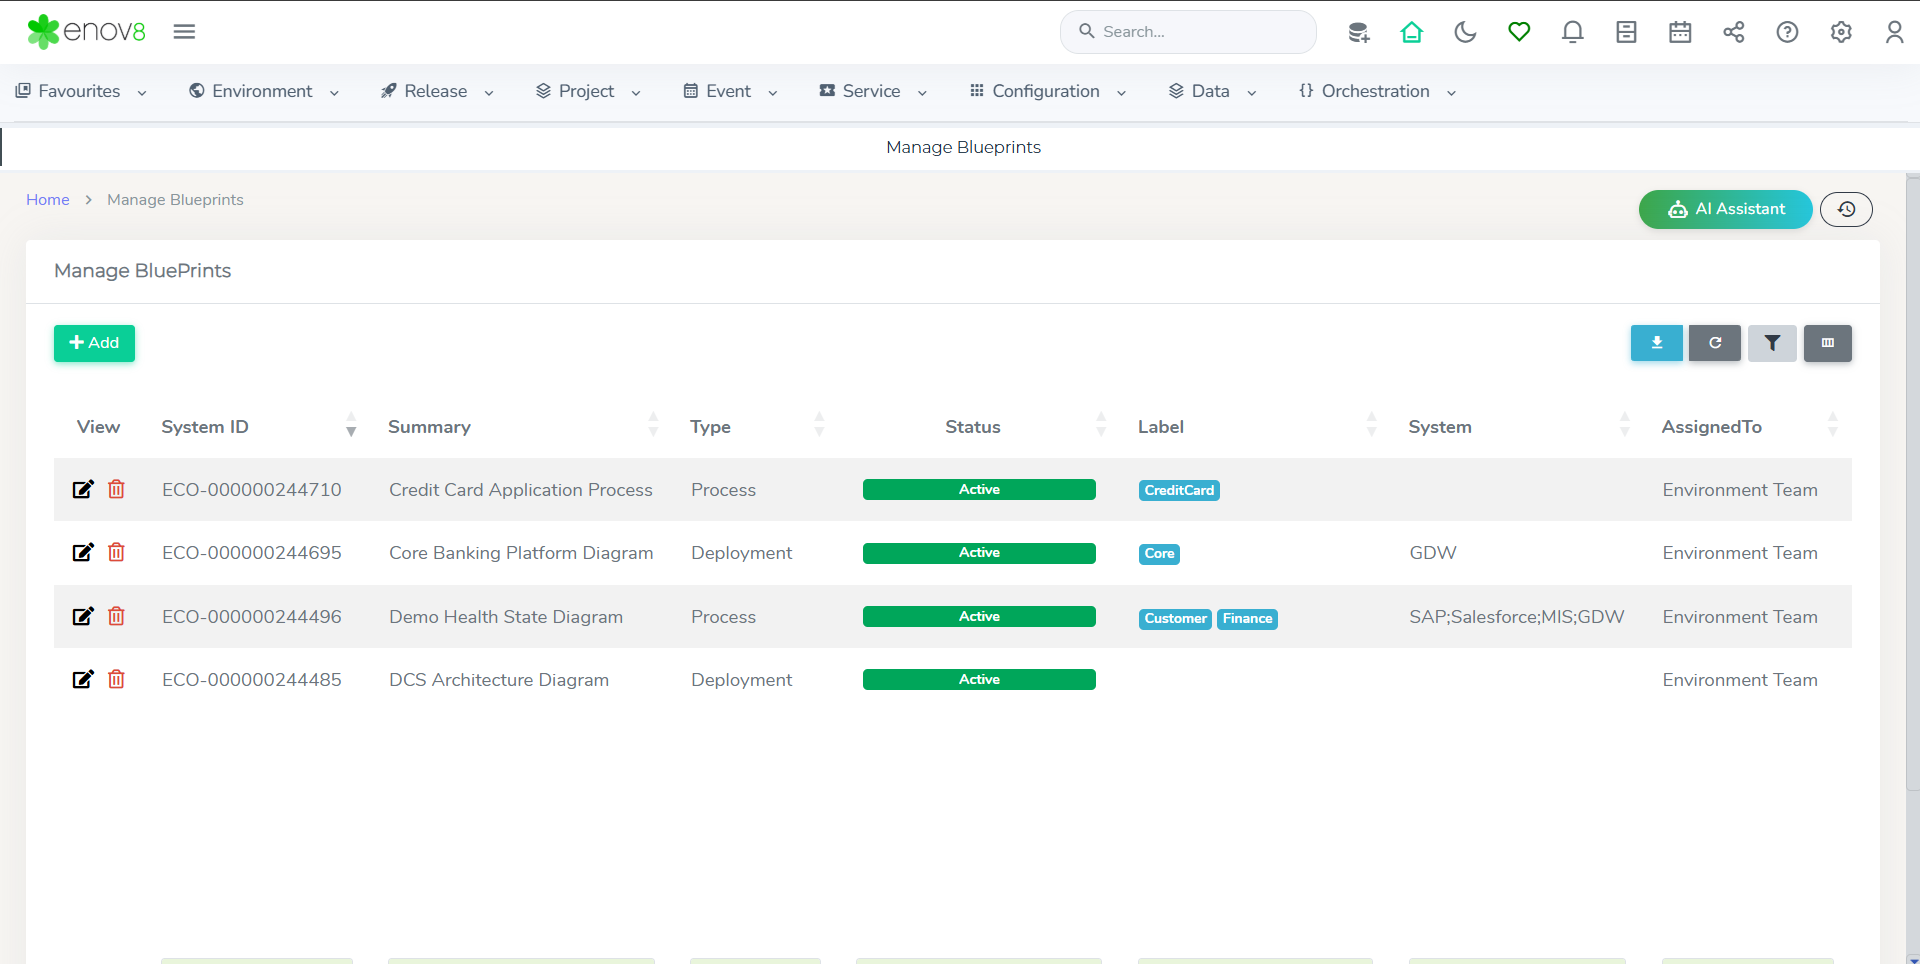The image size is (1920, 964).
Task: Open notifications bell icon
Action: click(x=1572, y=32)
